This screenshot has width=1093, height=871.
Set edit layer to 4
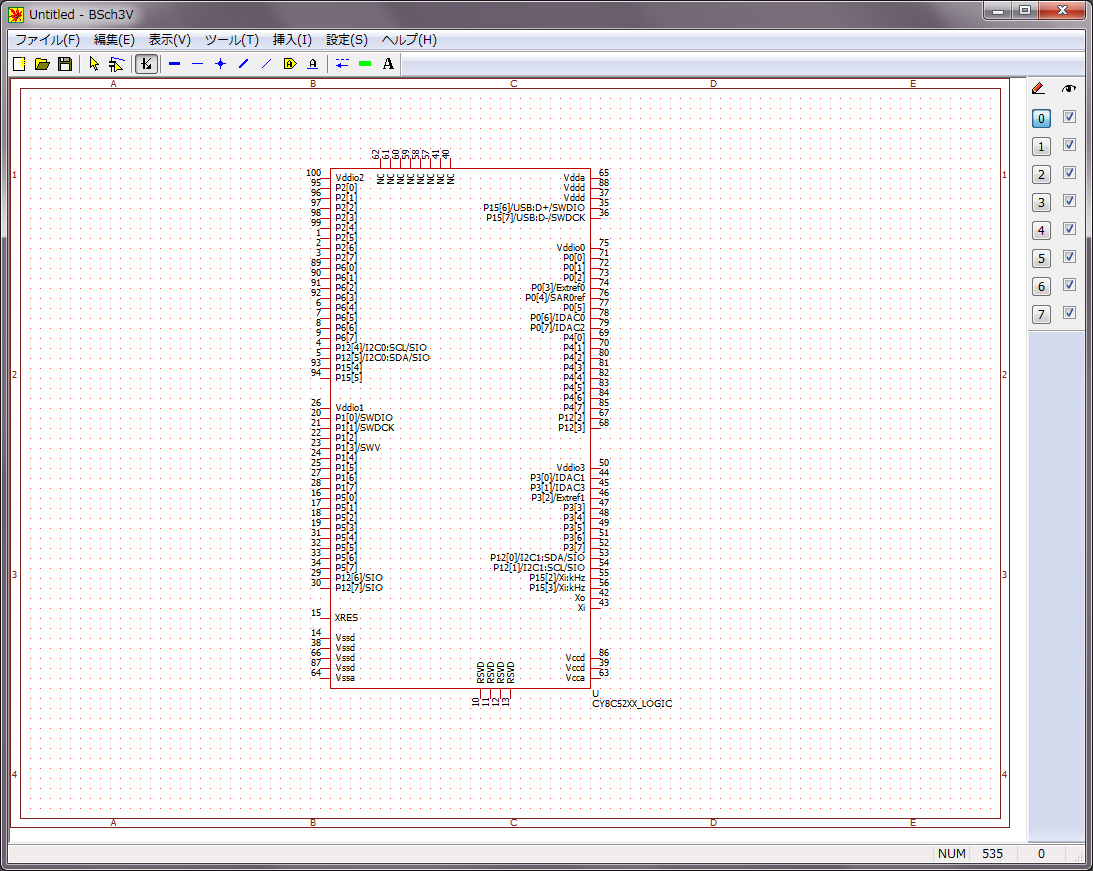tap(1041, 230)
